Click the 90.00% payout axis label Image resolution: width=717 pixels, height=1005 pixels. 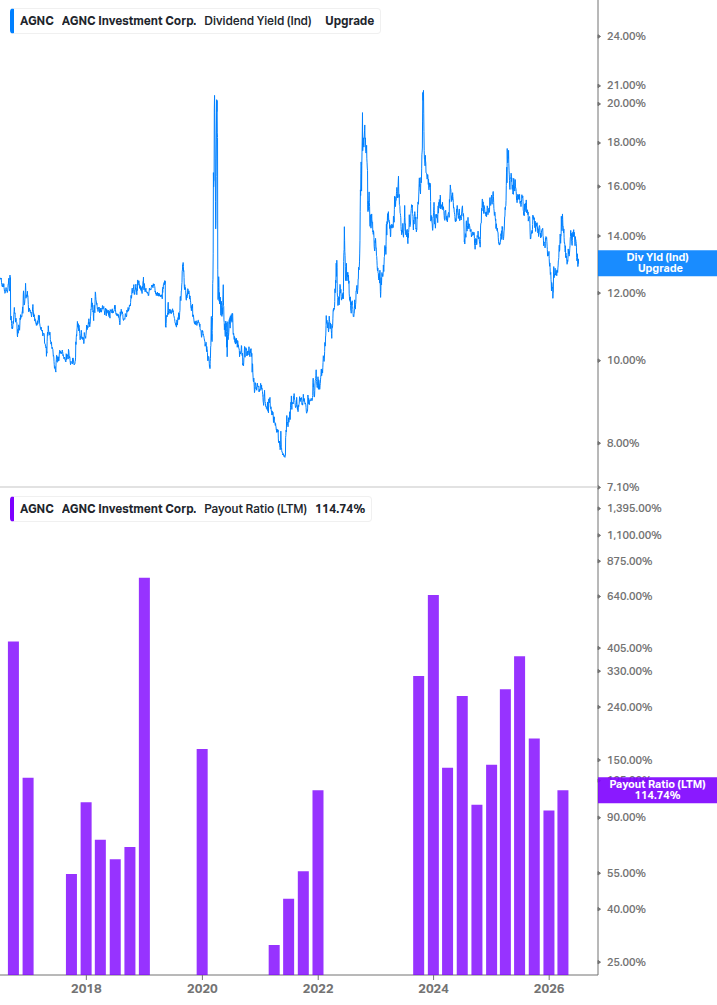[x=626, y=817]
